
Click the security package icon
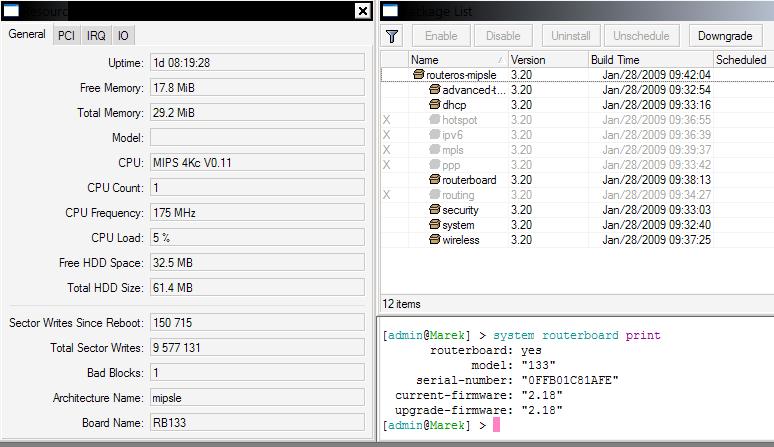(x=434, y=209)
